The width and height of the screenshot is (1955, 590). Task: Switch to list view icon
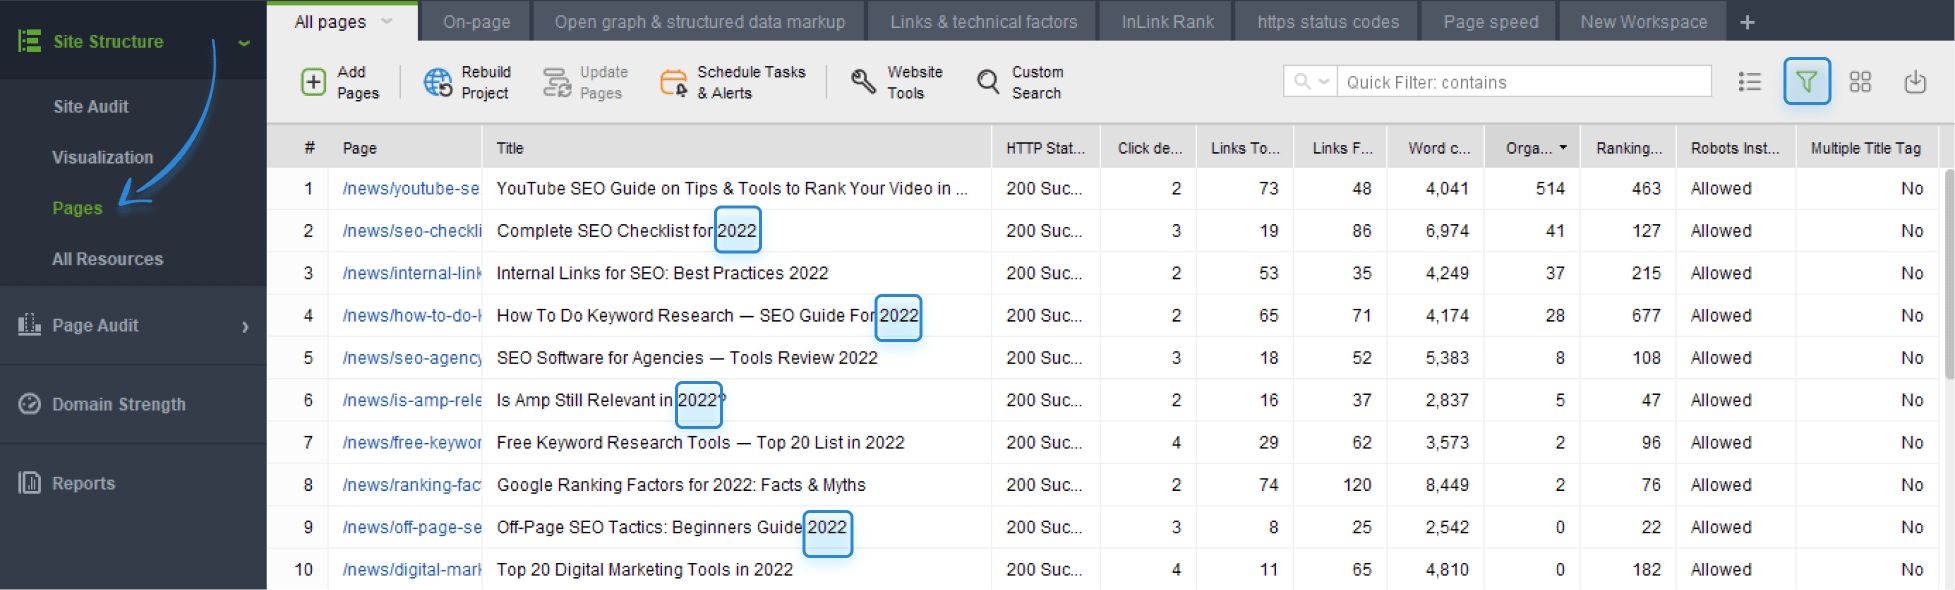coord(1749,82)
